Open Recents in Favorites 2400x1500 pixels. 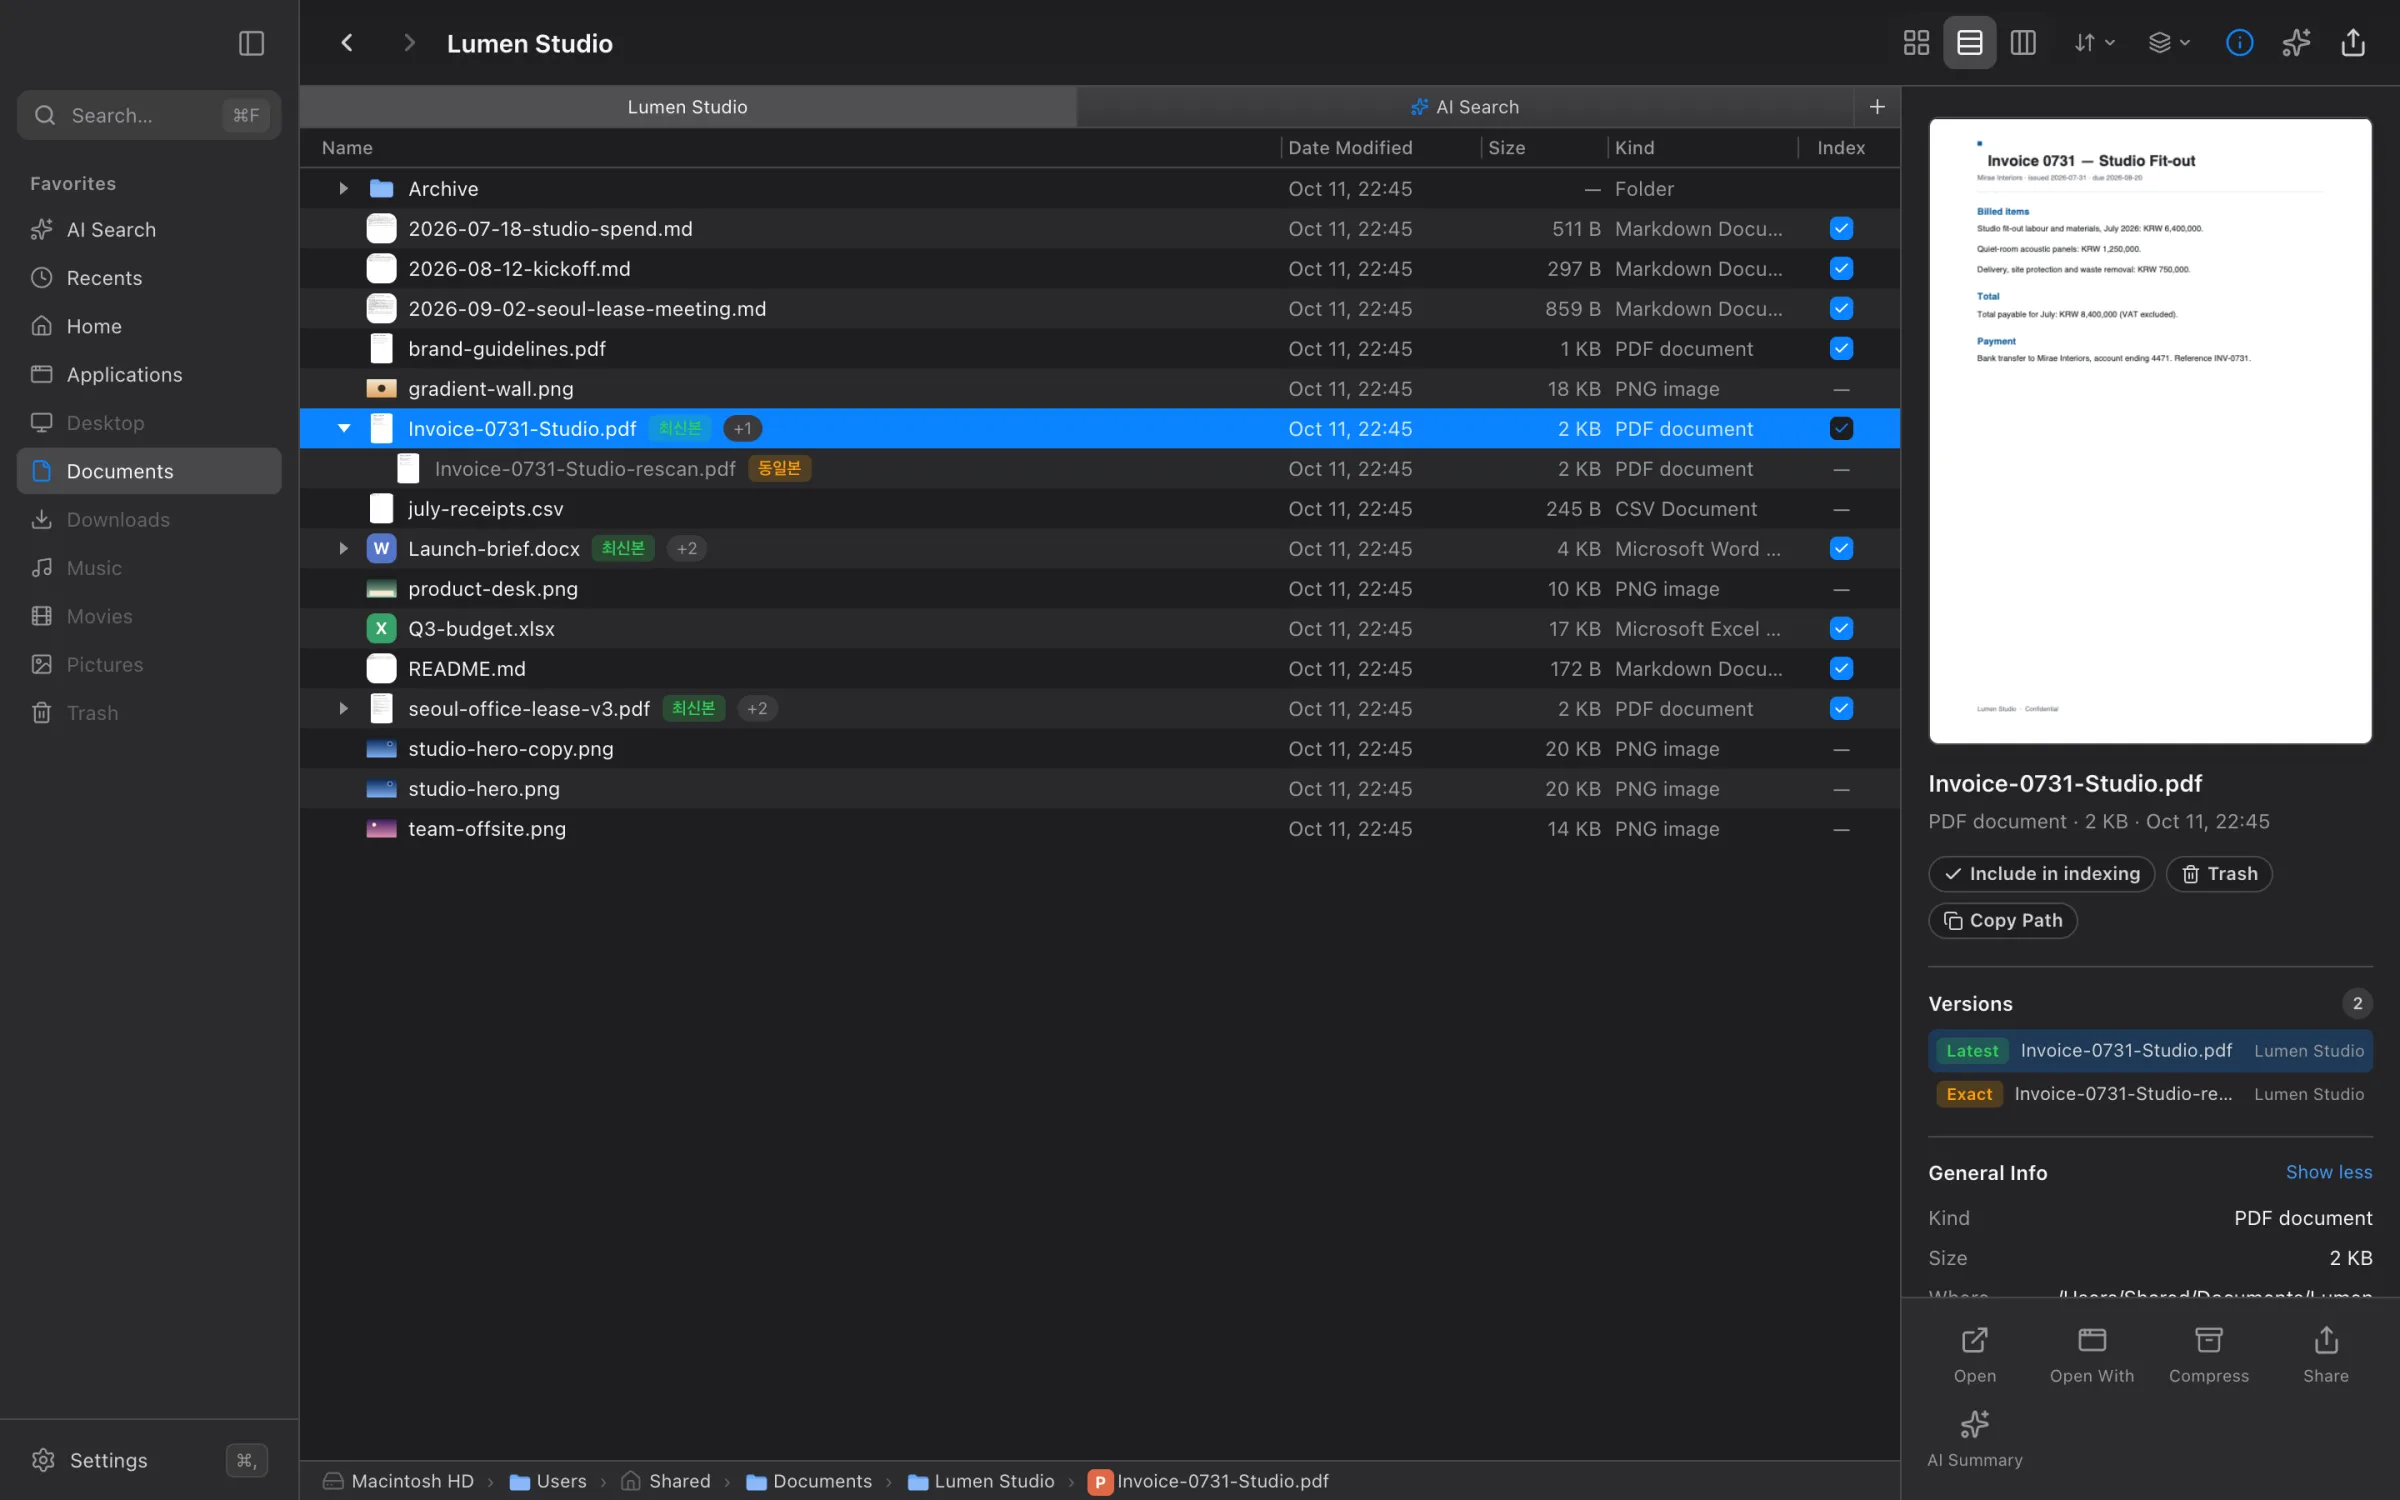click(149, 278)
